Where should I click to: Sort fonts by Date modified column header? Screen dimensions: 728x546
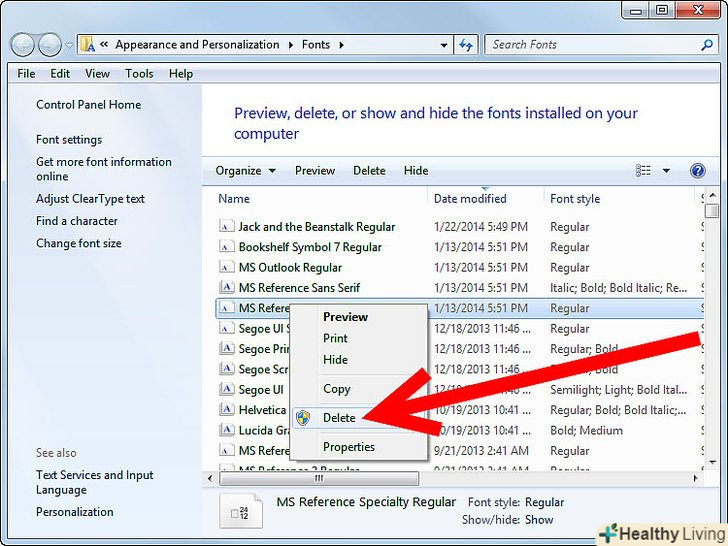click(470, 199)
